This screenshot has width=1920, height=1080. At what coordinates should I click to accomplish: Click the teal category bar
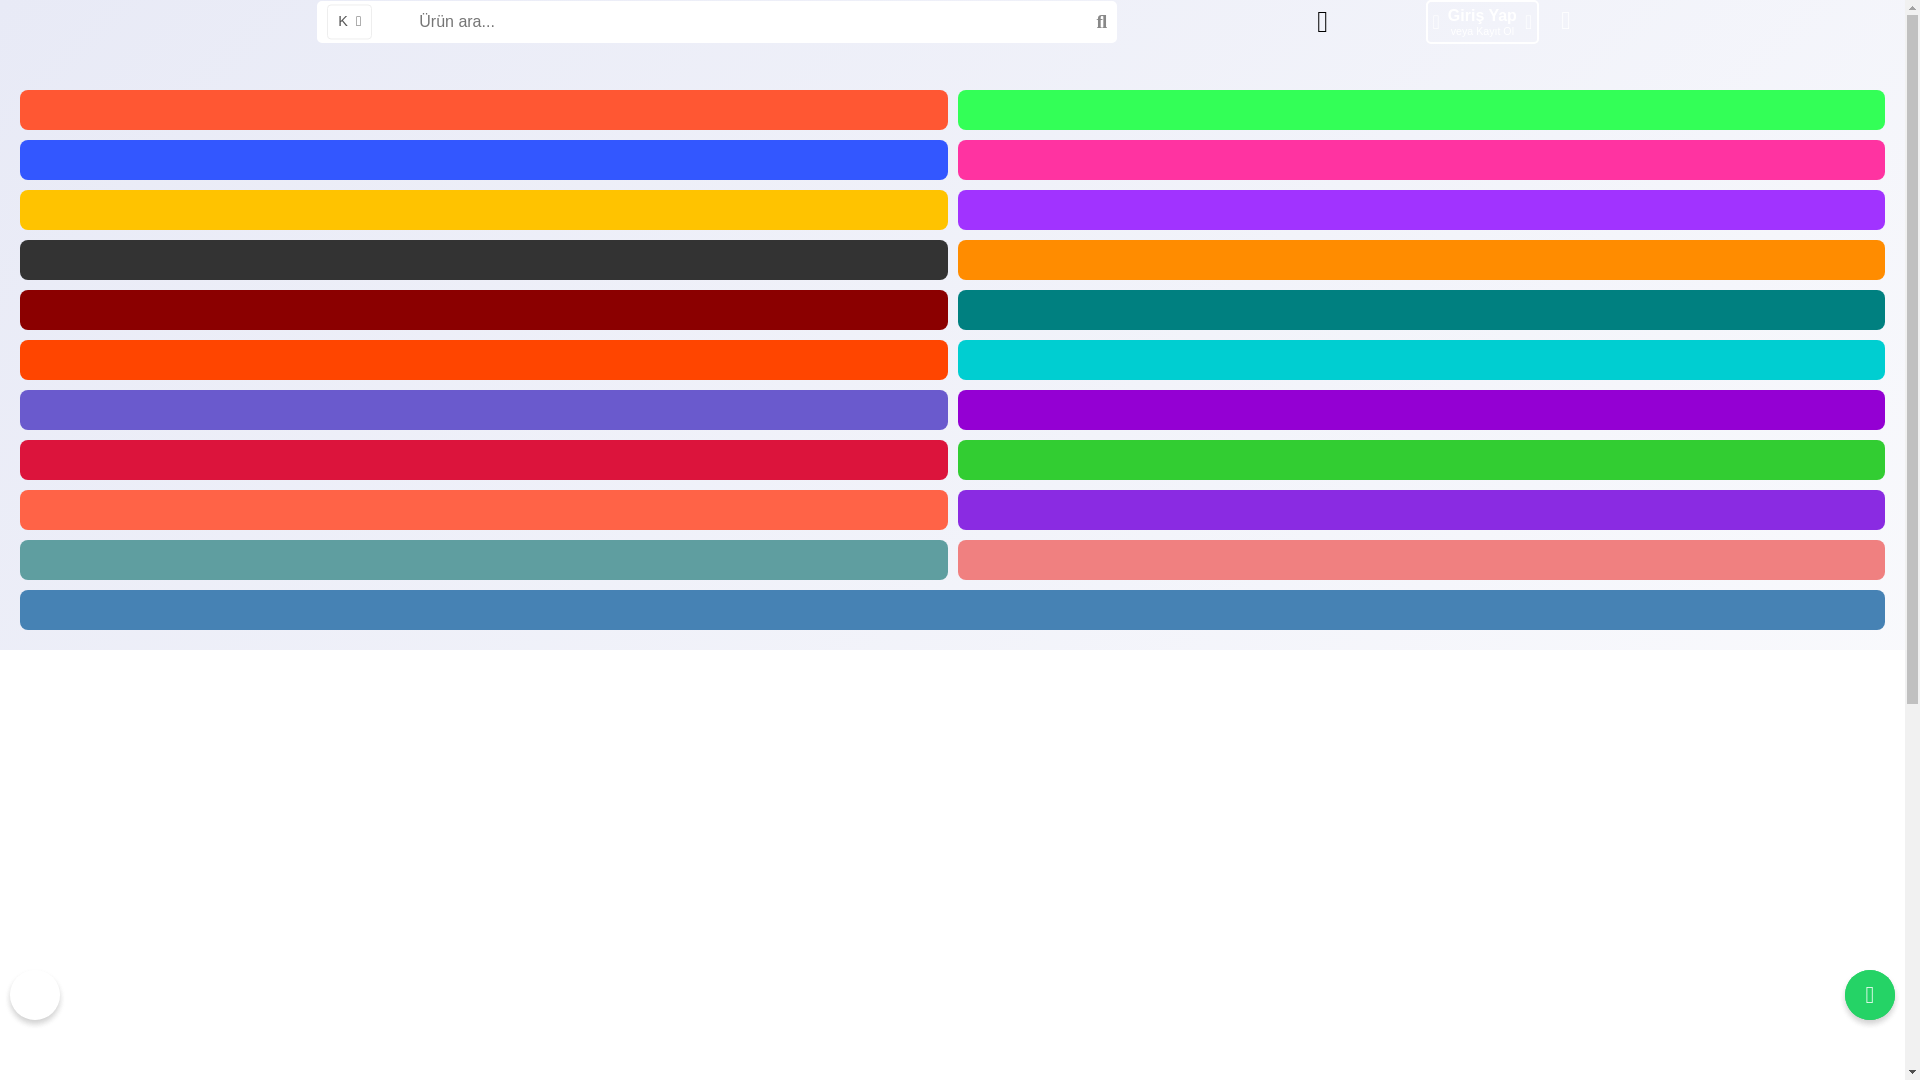coord(1420,310)
